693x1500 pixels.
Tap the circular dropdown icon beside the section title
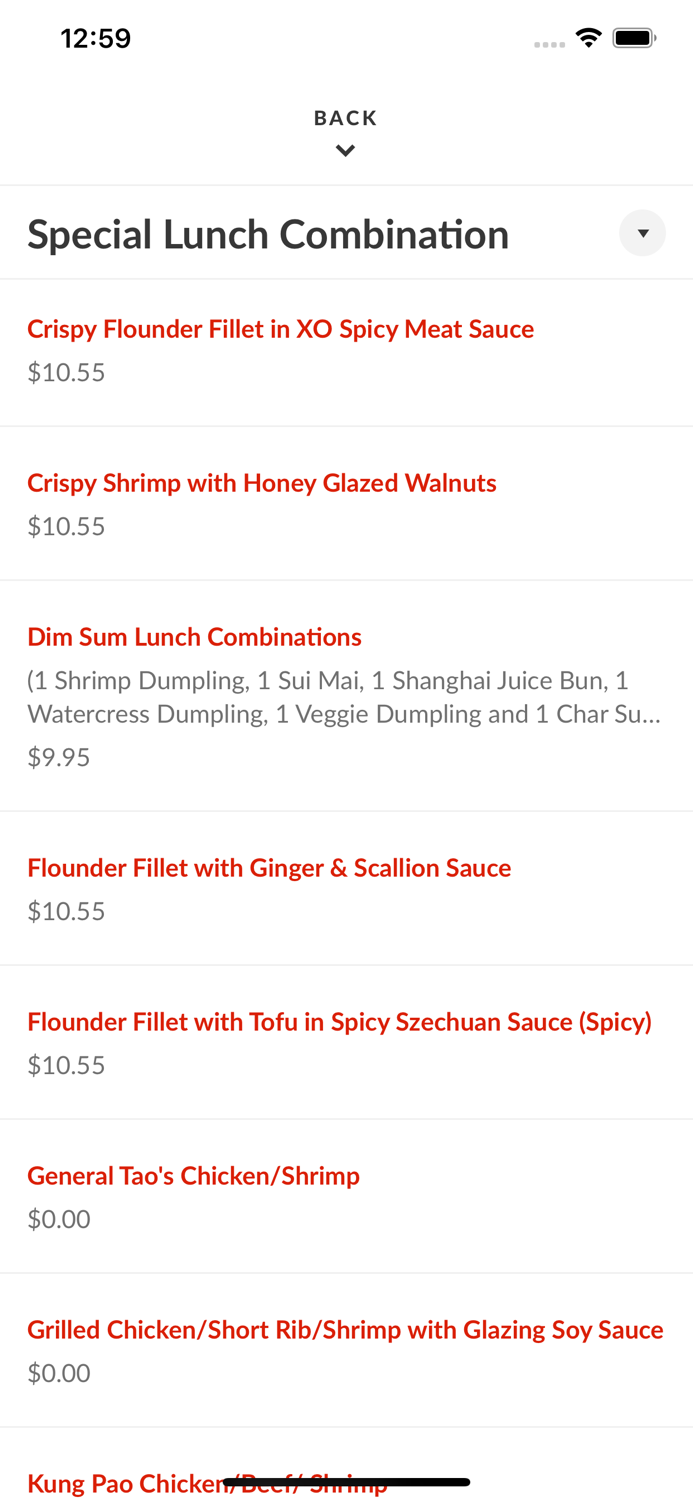tap(643, 233)
